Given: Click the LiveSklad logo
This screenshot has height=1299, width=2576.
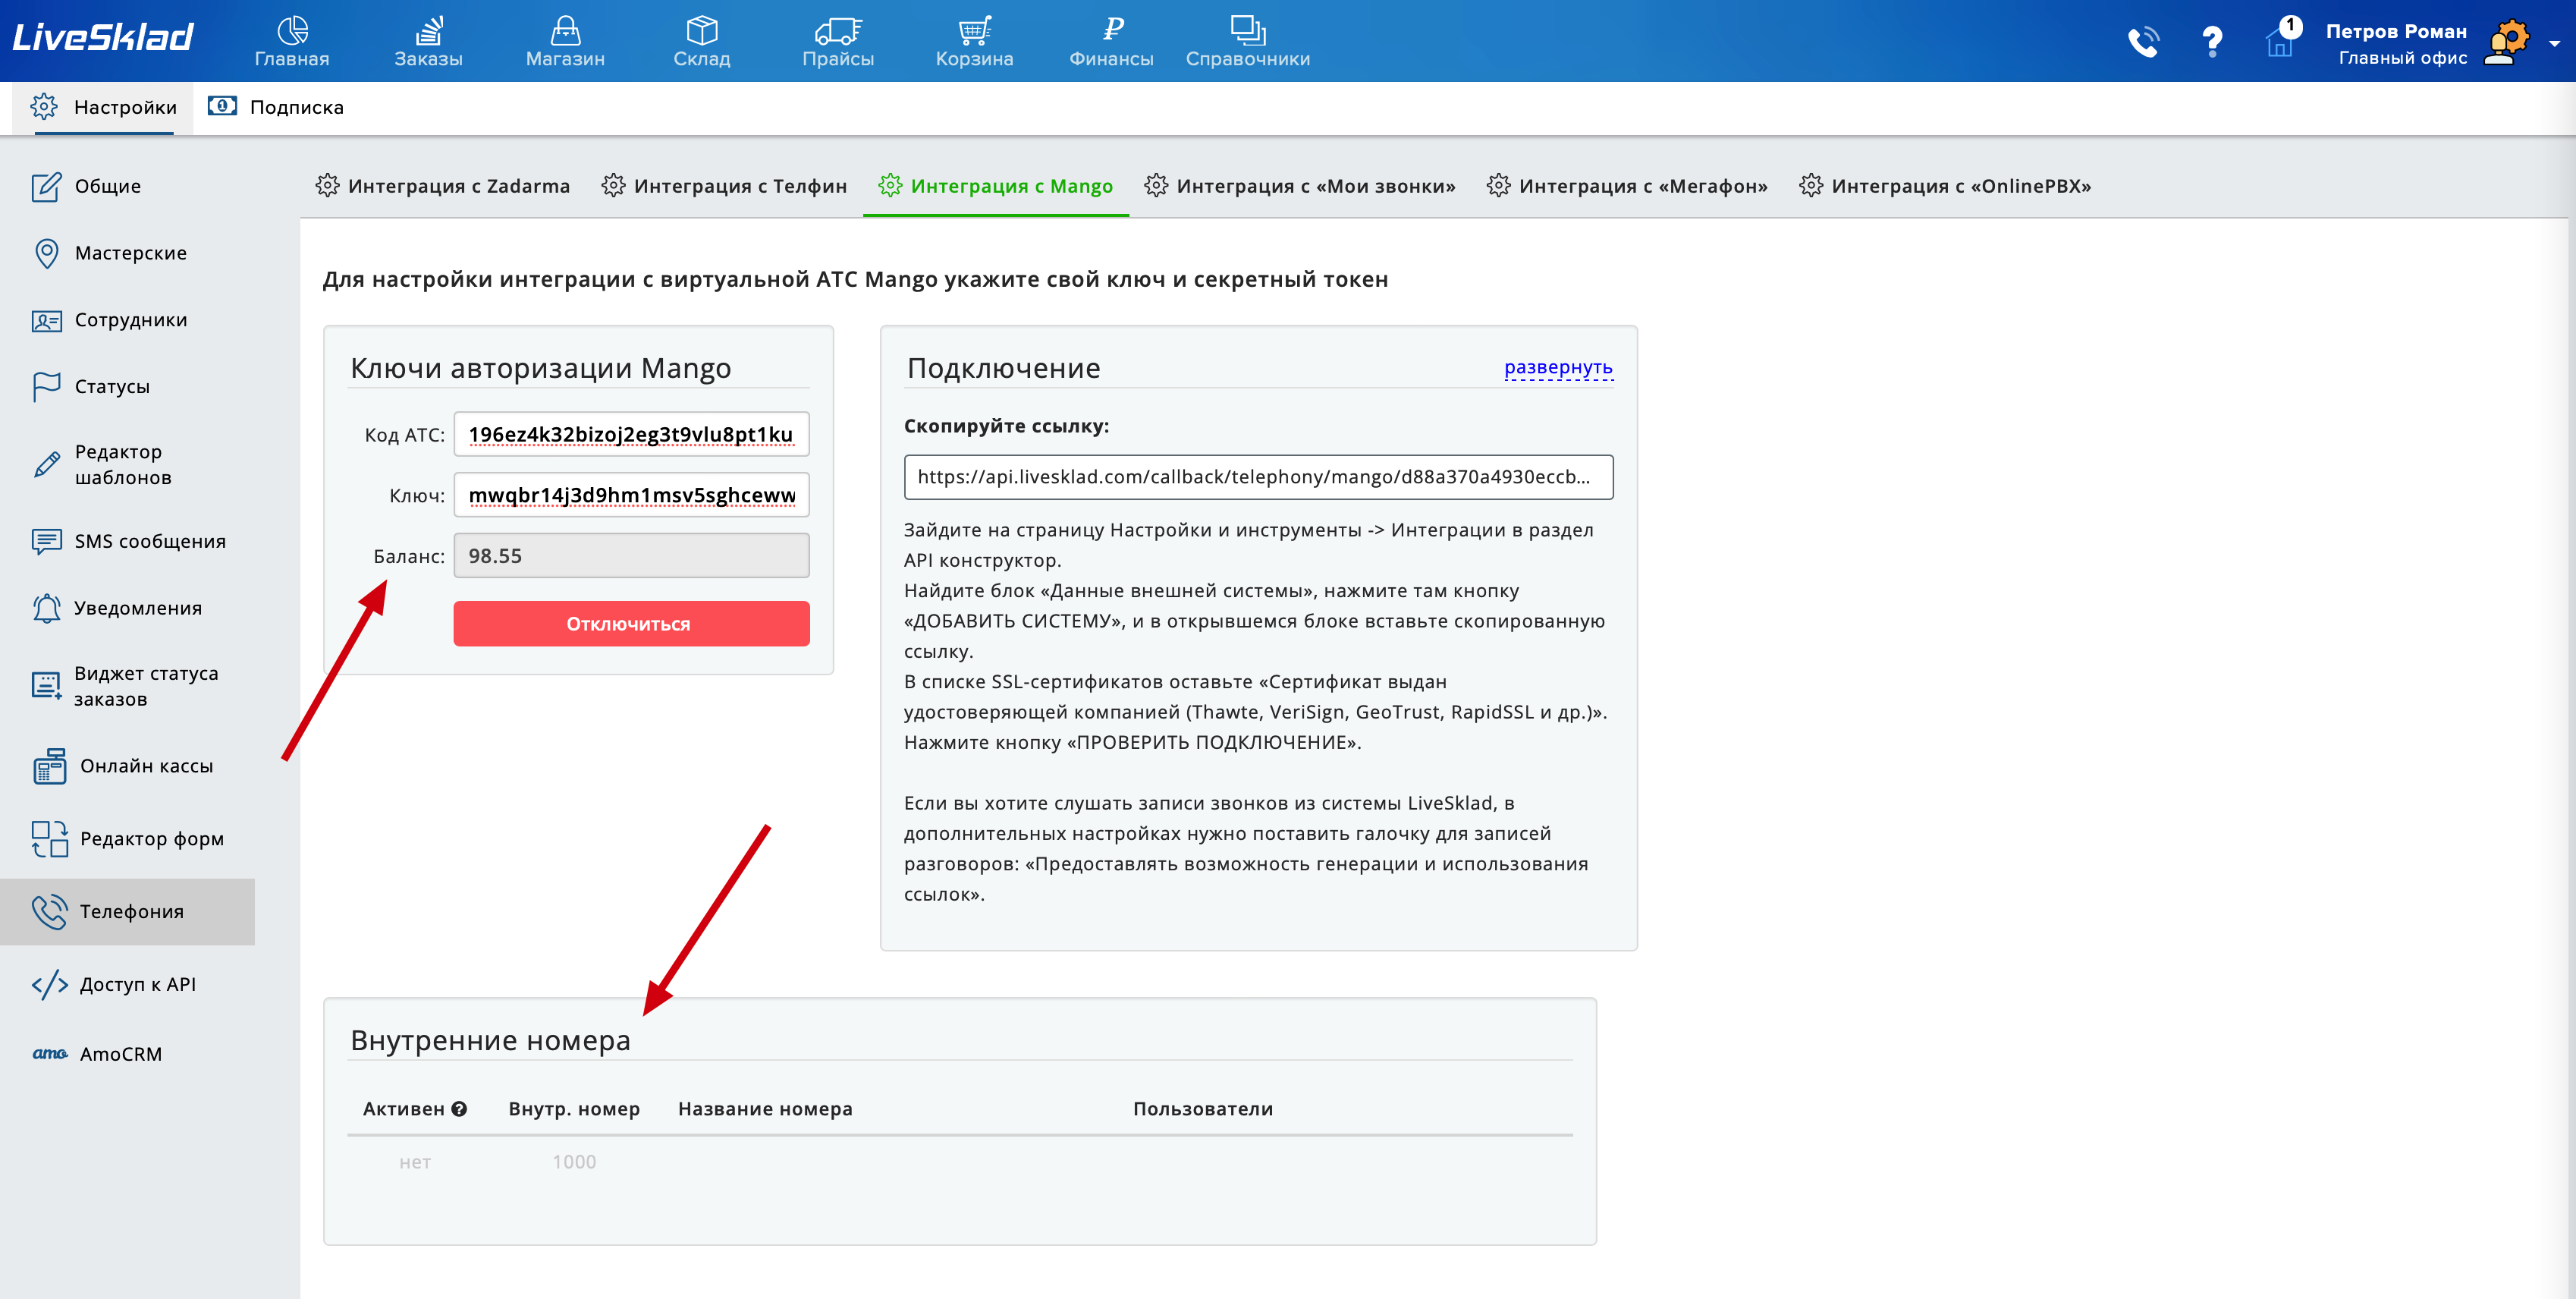Looking at the screenshot, I should point(103,38).
